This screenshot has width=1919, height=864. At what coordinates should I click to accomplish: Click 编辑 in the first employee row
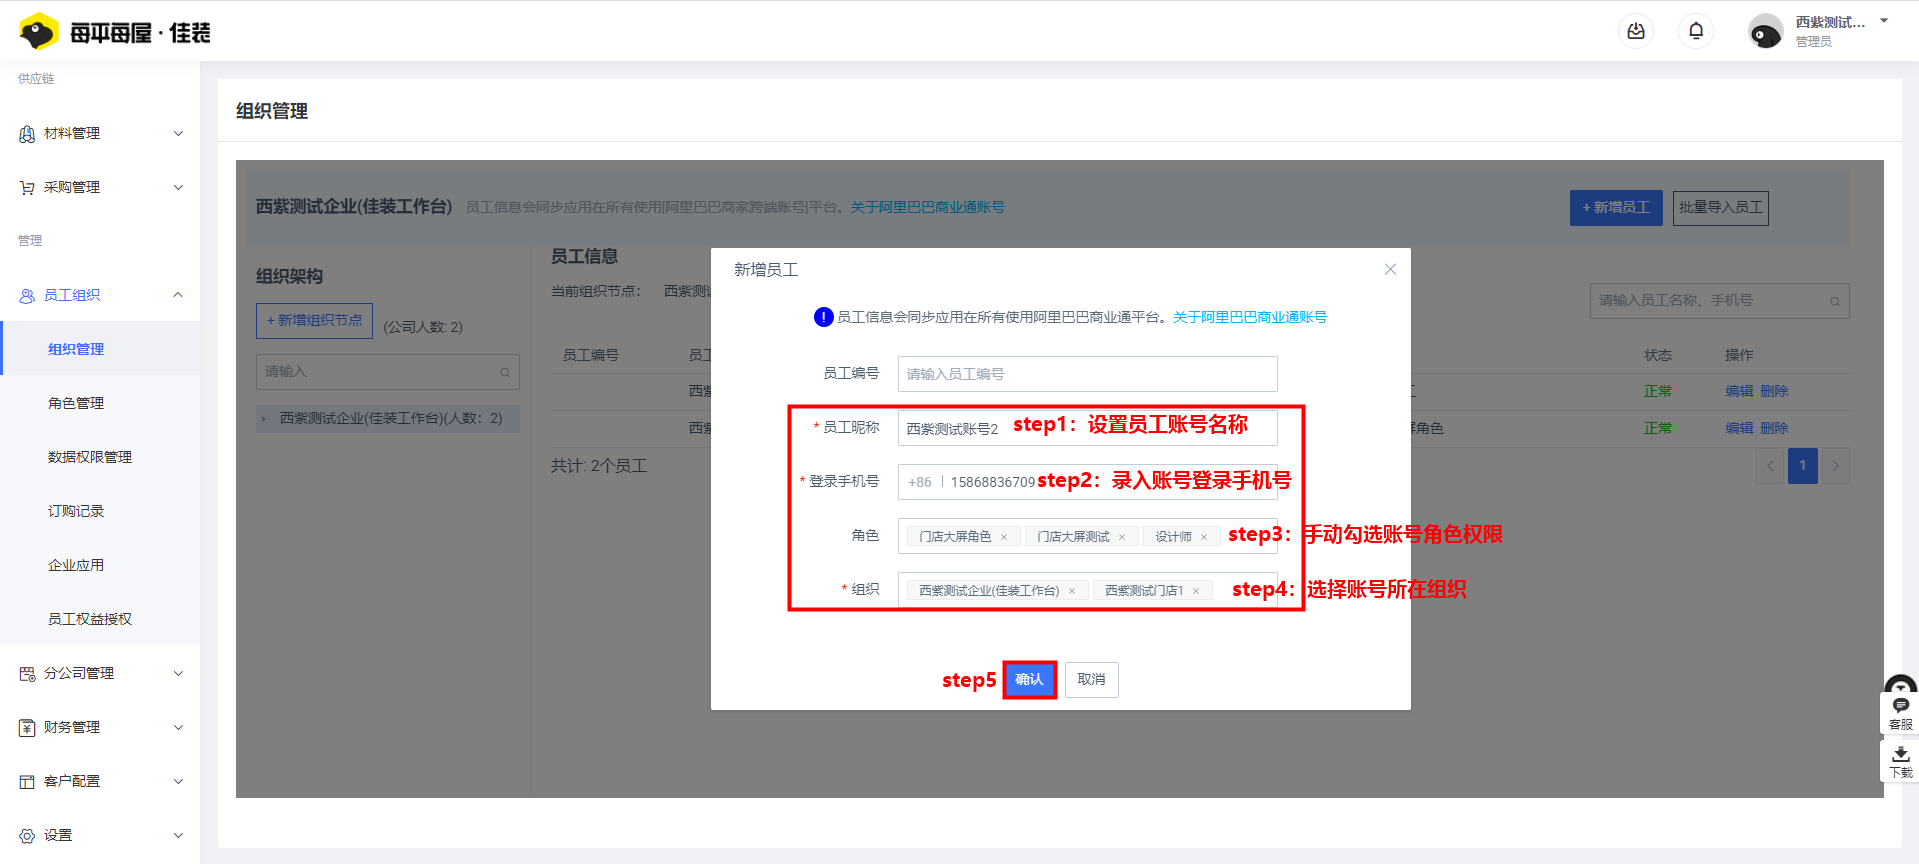1739,391
